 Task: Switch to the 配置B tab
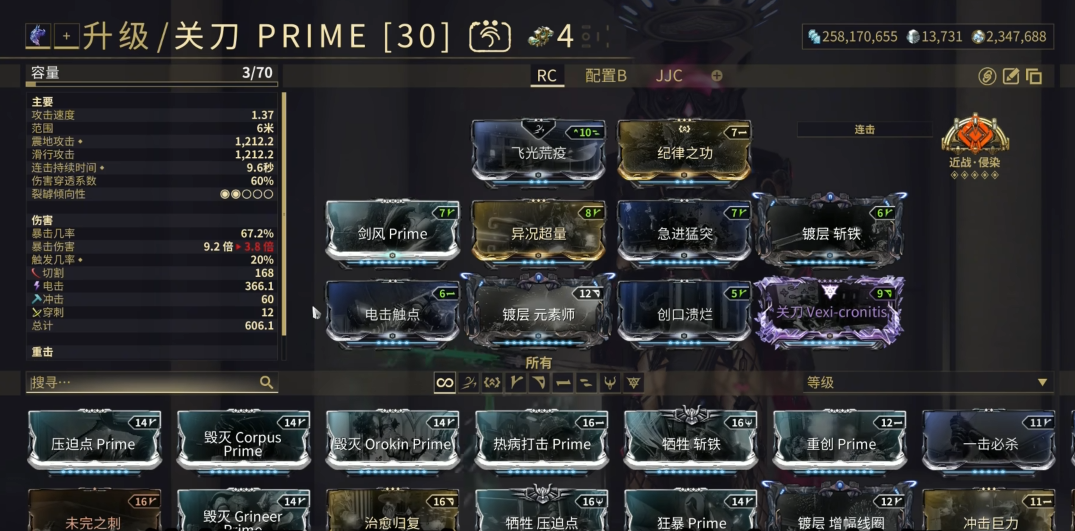click(606, 76)
